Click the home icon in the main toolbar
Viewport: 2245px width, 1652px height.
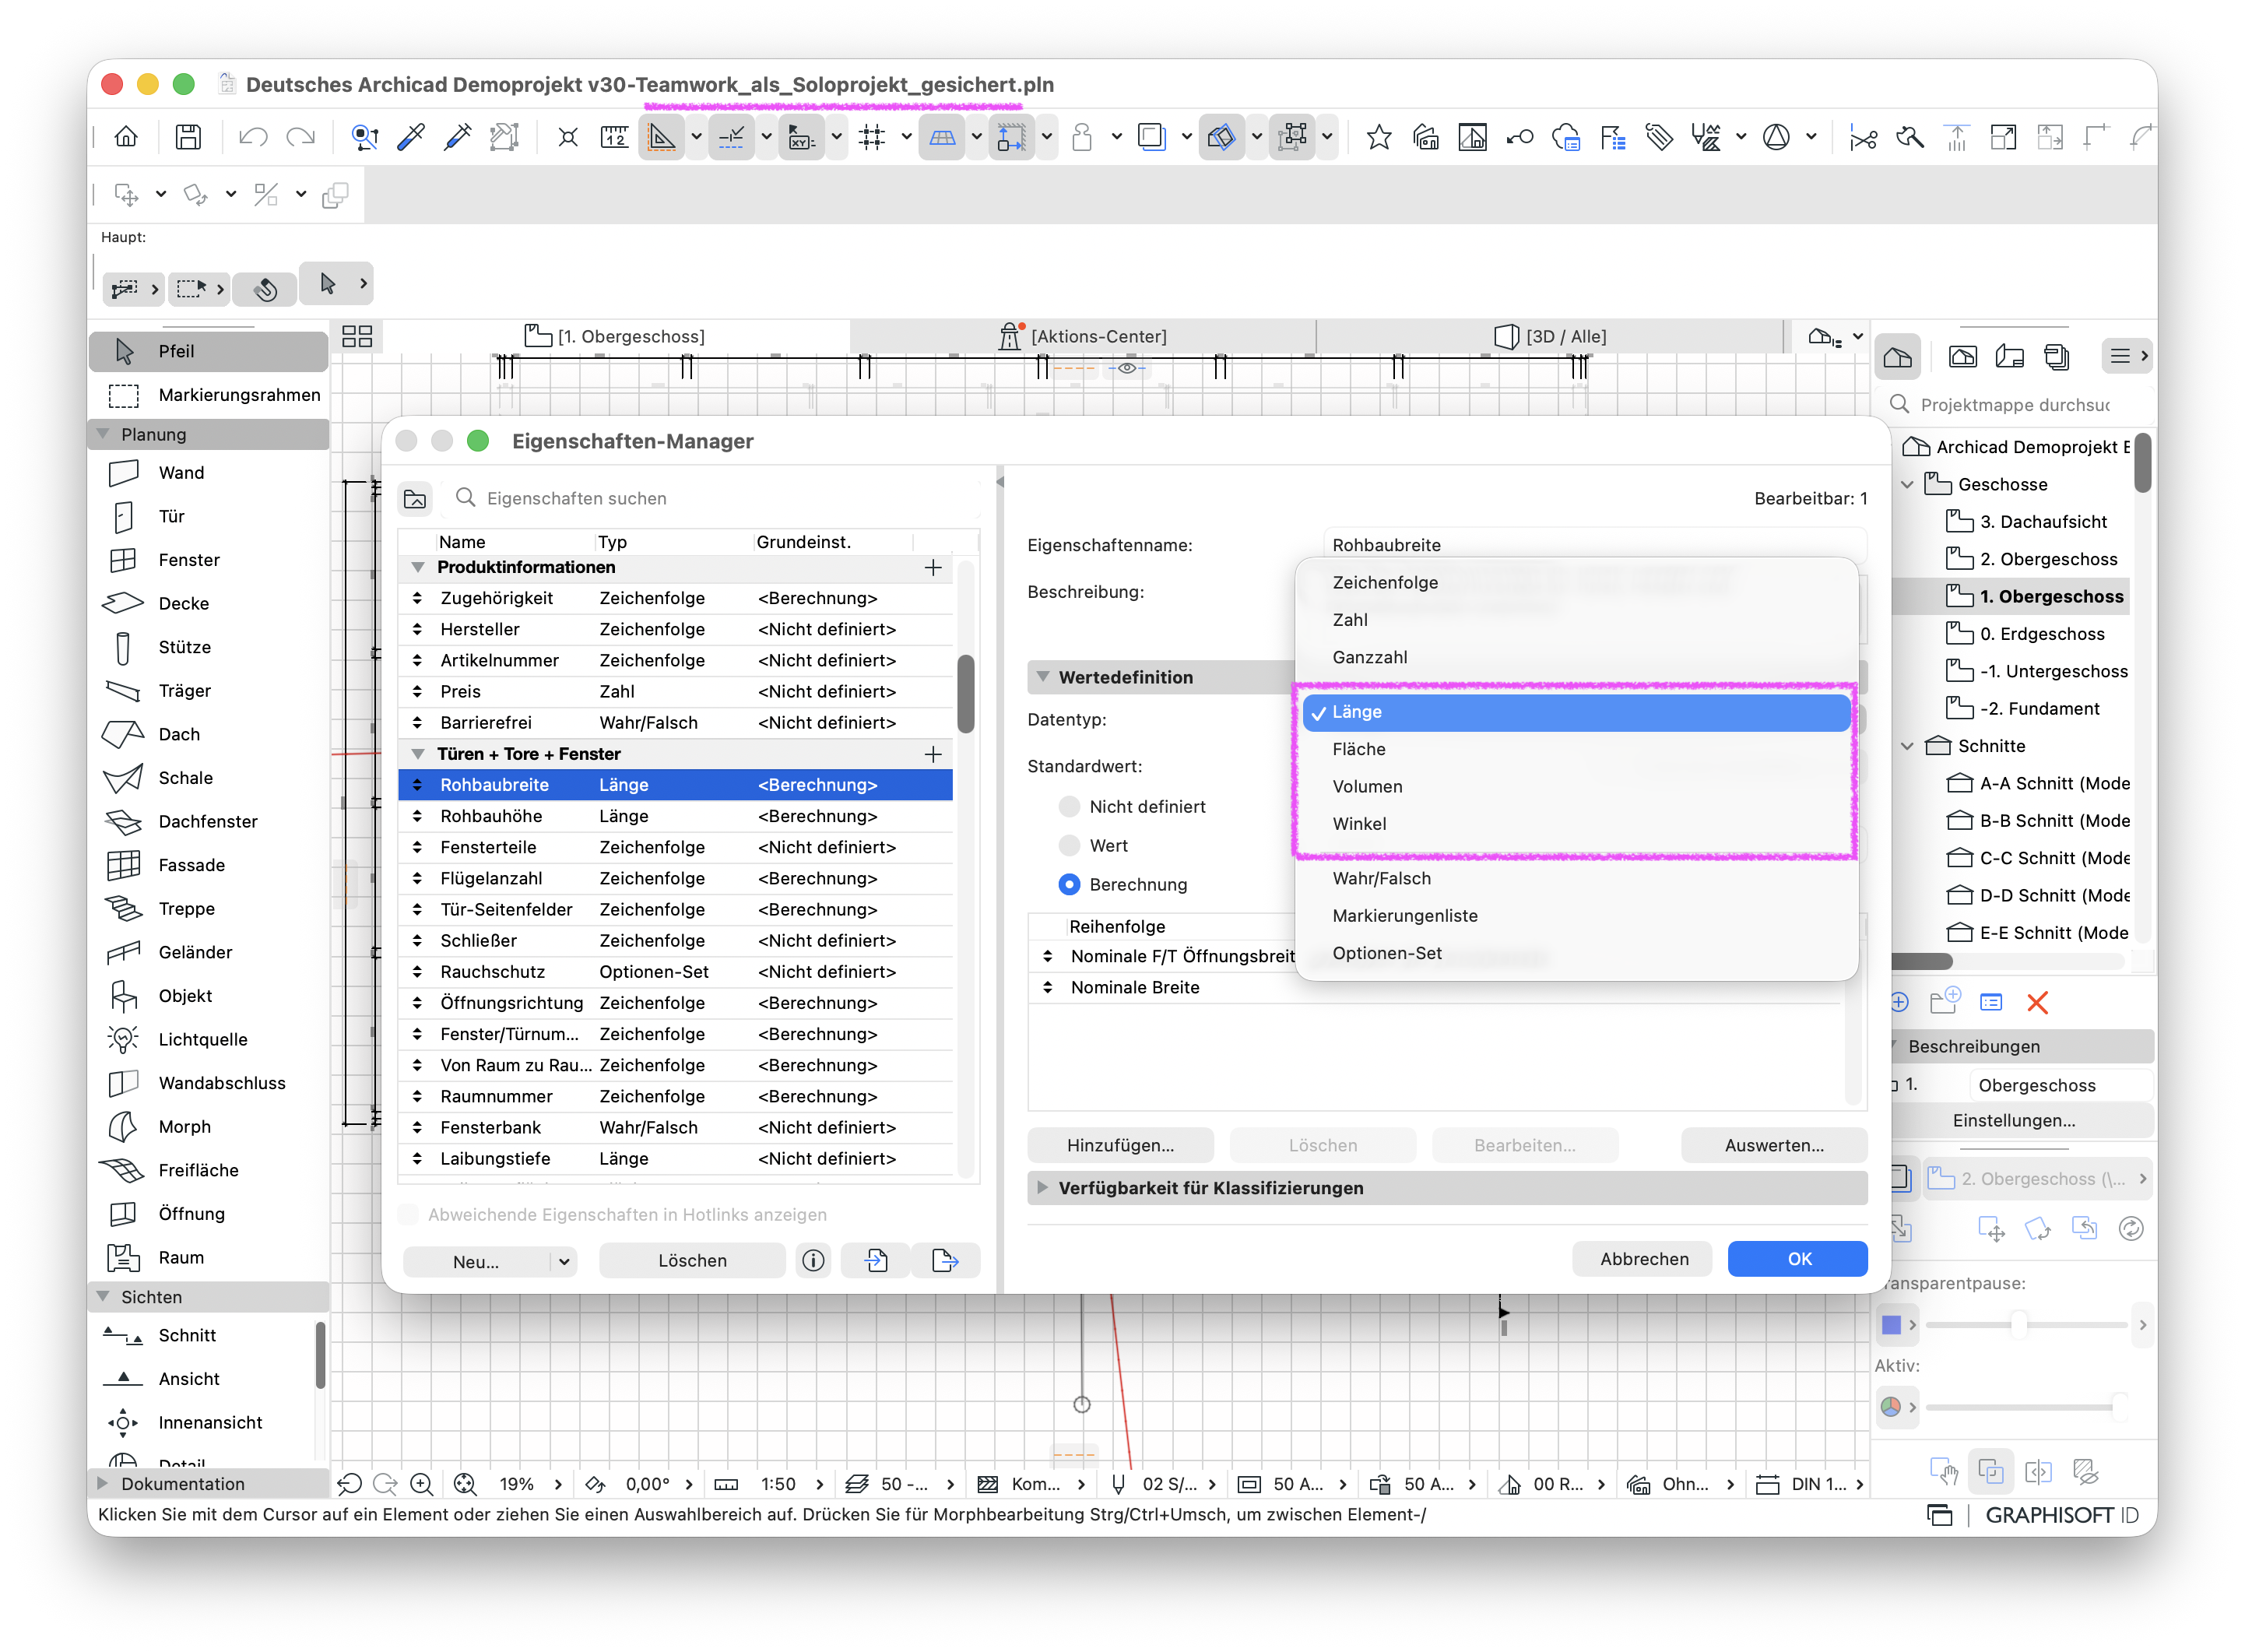click(x=126, y=137)
